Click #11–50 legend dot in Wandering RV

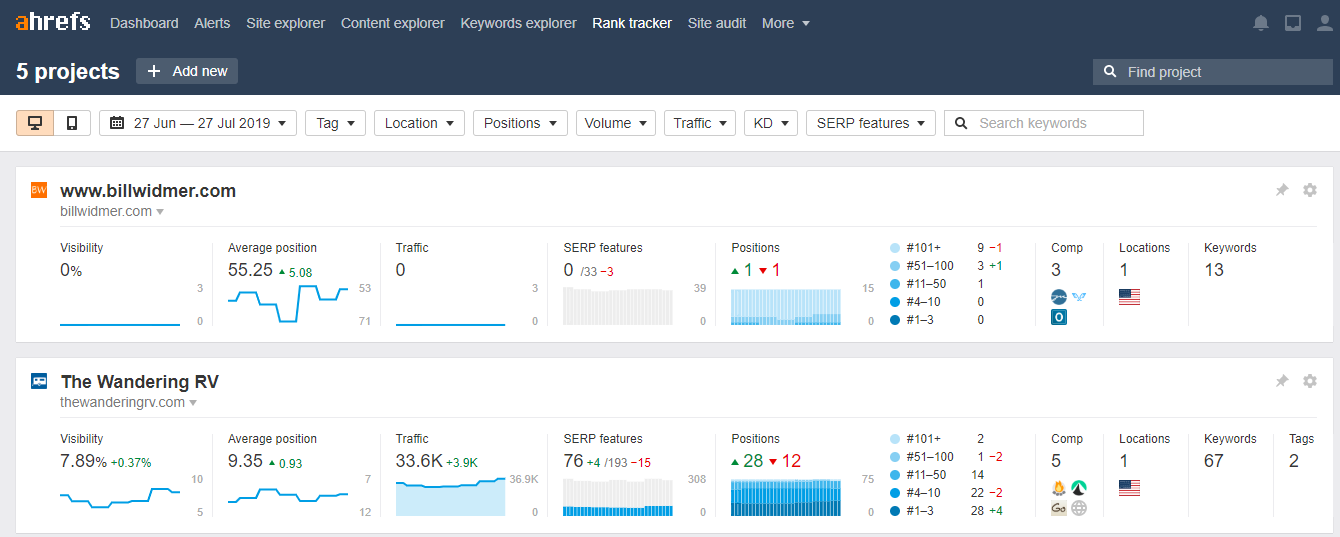pos(894,475)
